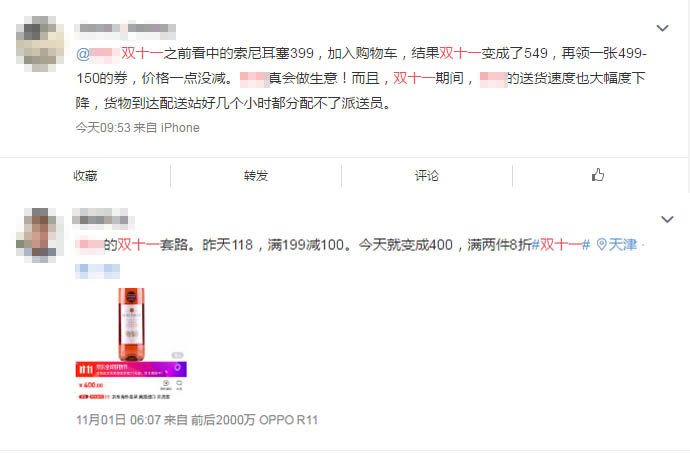This screenshot has width=690, height=453.
Task: Click 收藏 to favorite the first post
Action: [x=85, y=176]
